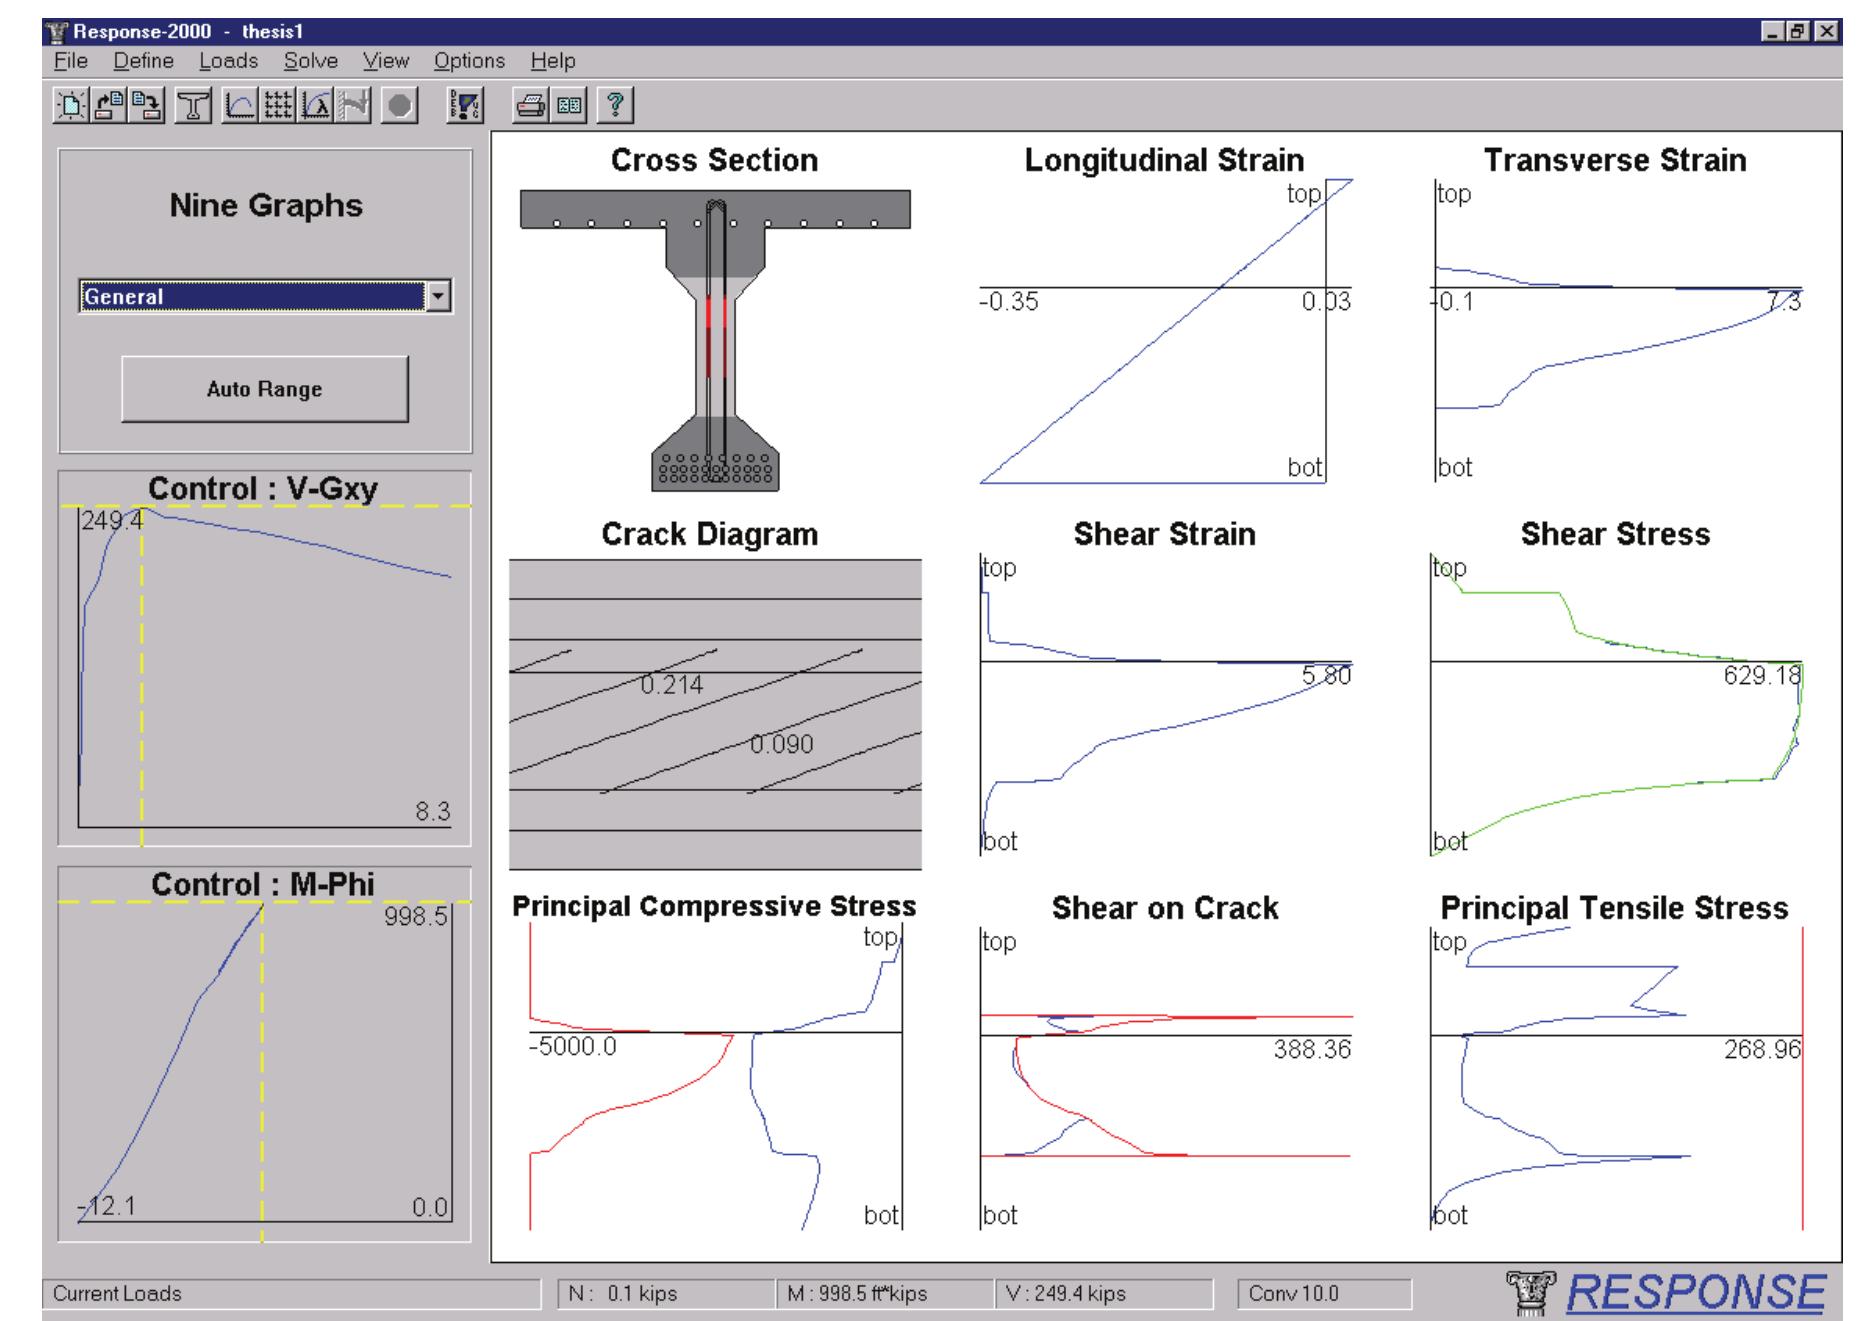The image size is (1874, 1321).
Task: Select the Shear on Crack graph
Action: tap(1165, 1078)
